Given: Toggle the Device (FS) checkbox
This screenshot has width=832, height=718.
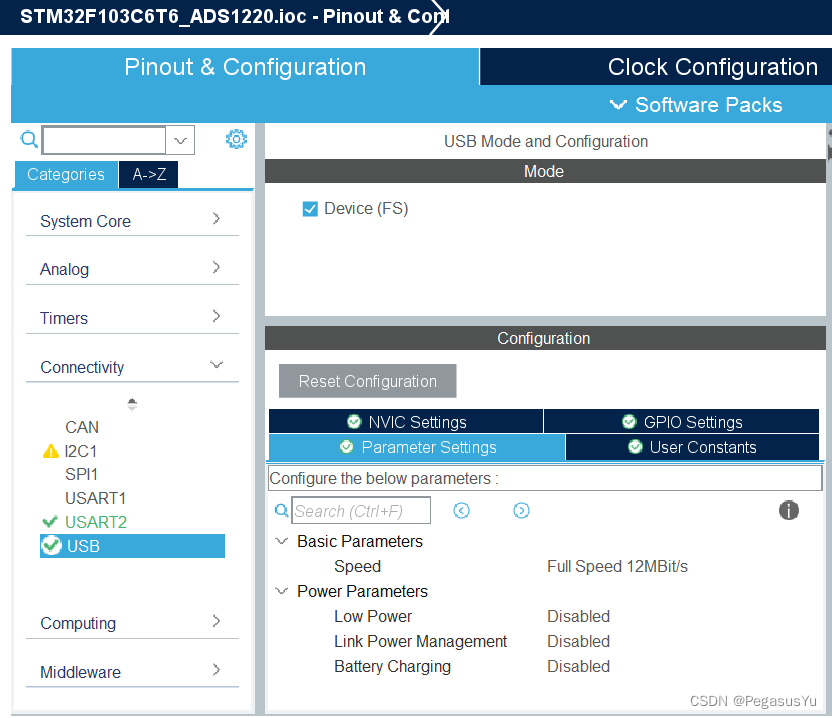Looking at the screenshot, I should (x=310, y=209).
